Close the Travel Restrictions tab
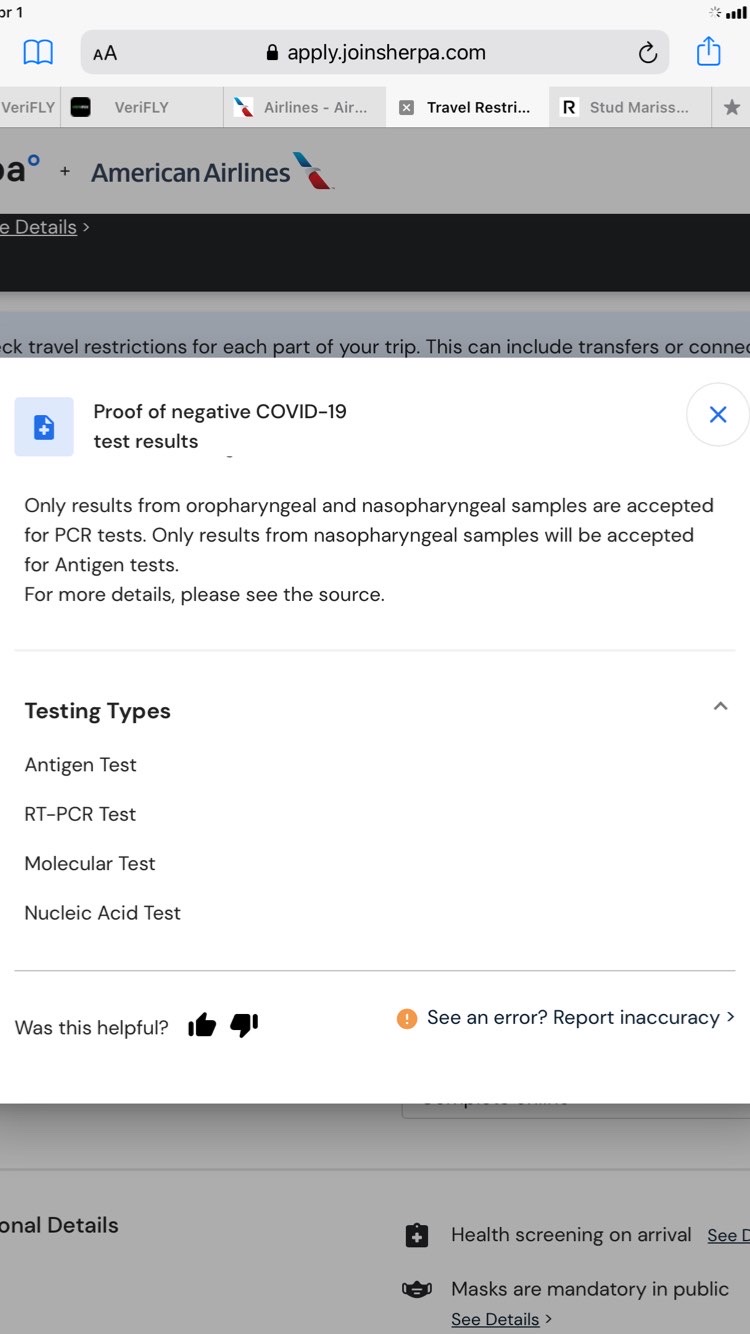Screen dimensions: 750x1334 pyautogui.click(x=406, y=108)
